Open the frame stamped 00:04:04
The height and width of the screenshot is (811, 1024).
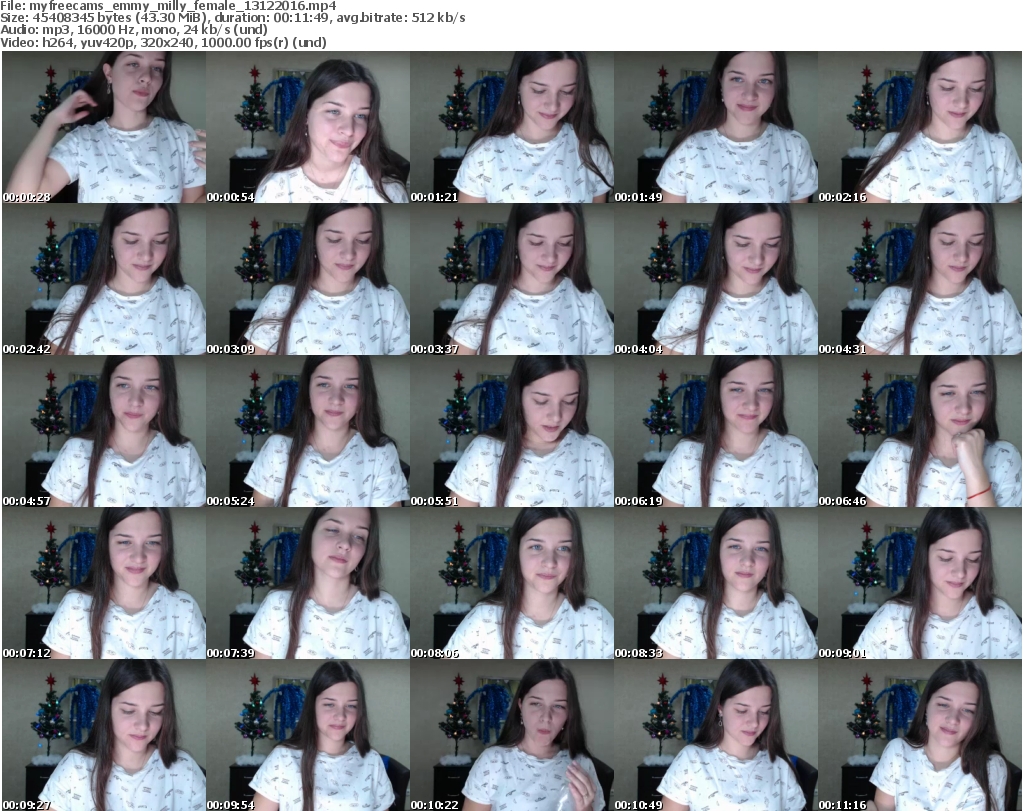click(716, 279)
